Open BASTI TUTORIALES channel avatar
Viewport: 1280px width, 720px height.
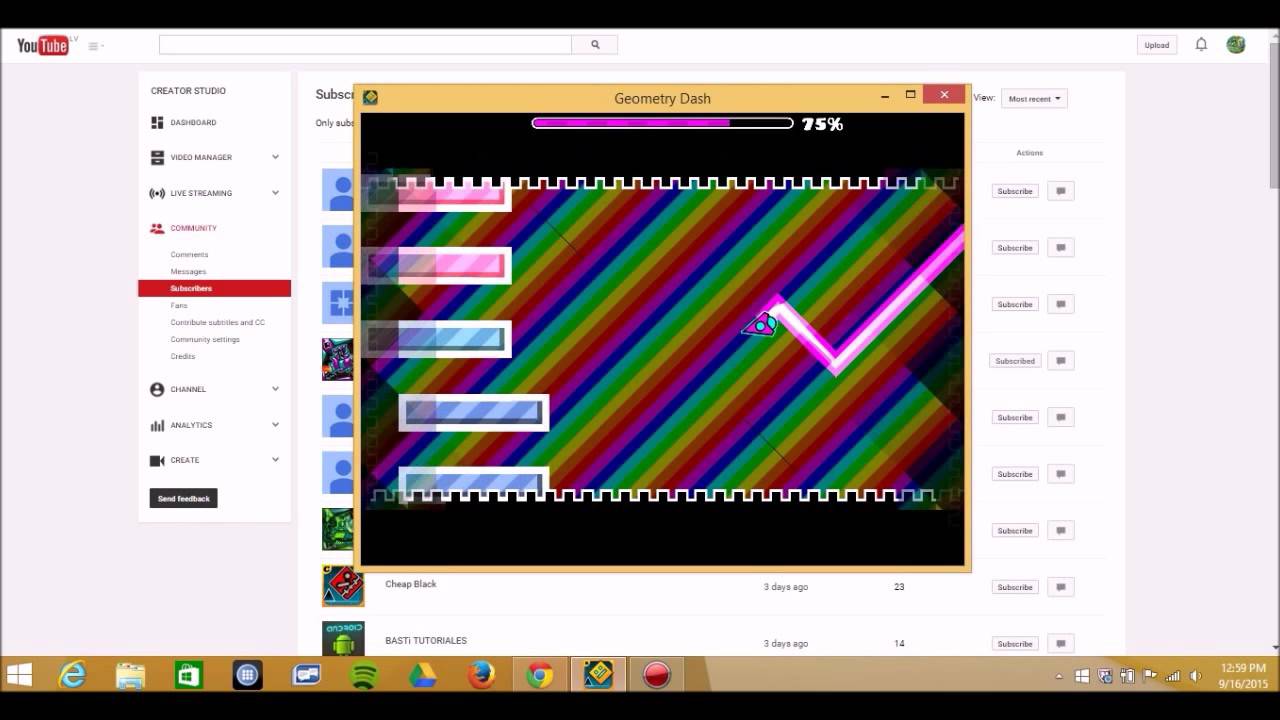tap(343, 638)
